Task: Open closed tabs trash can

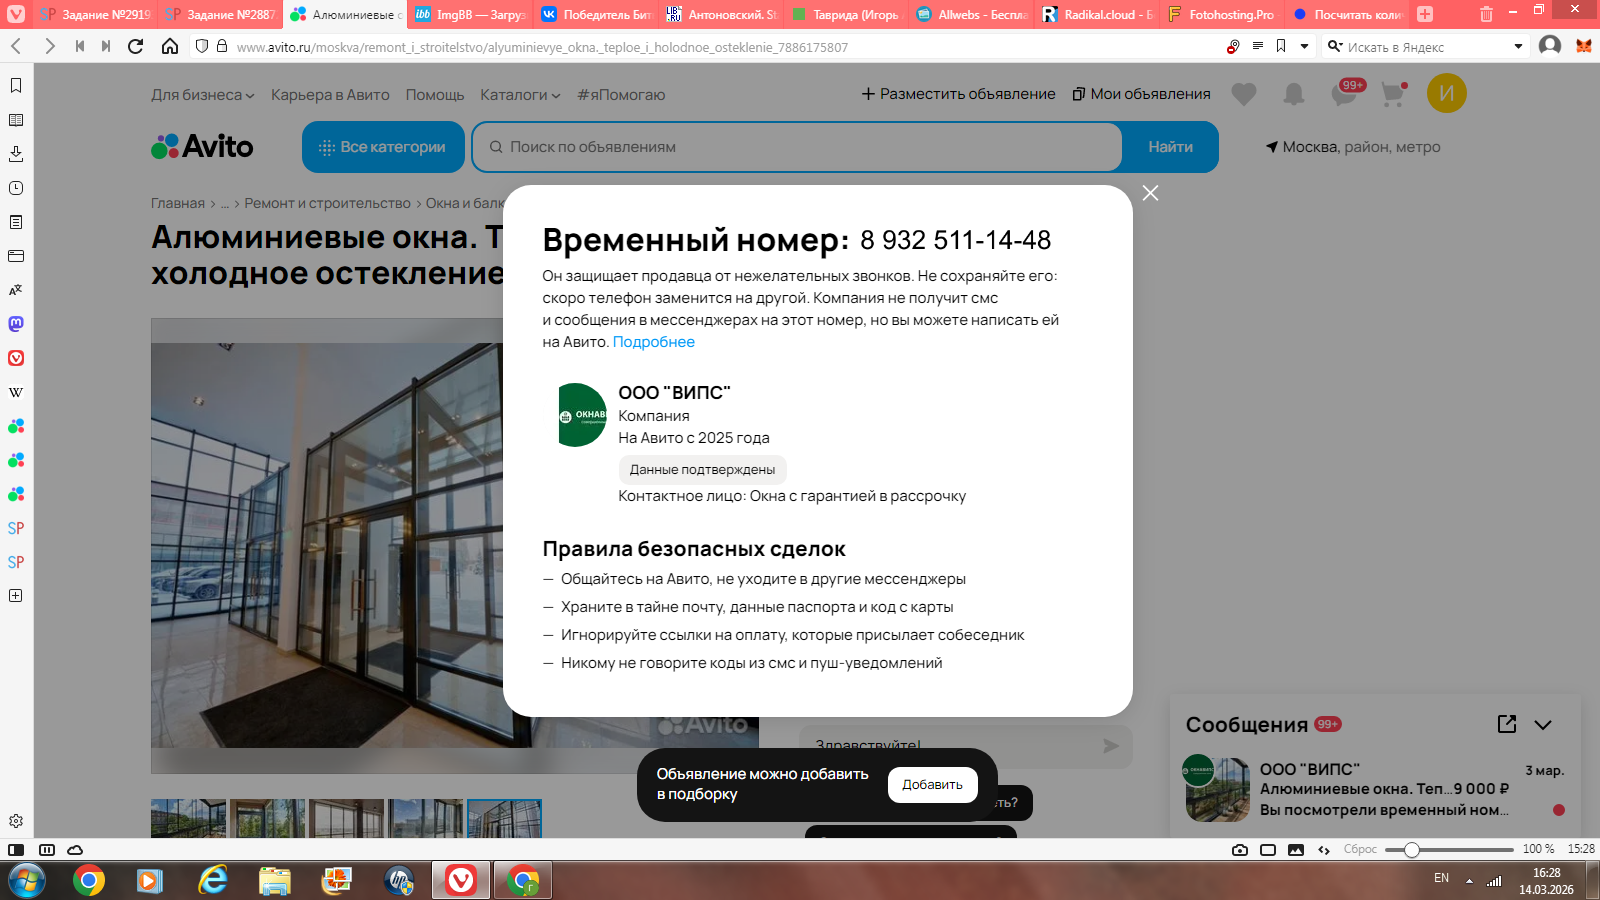Action: pyautogui.click(x=1487, y=14)
